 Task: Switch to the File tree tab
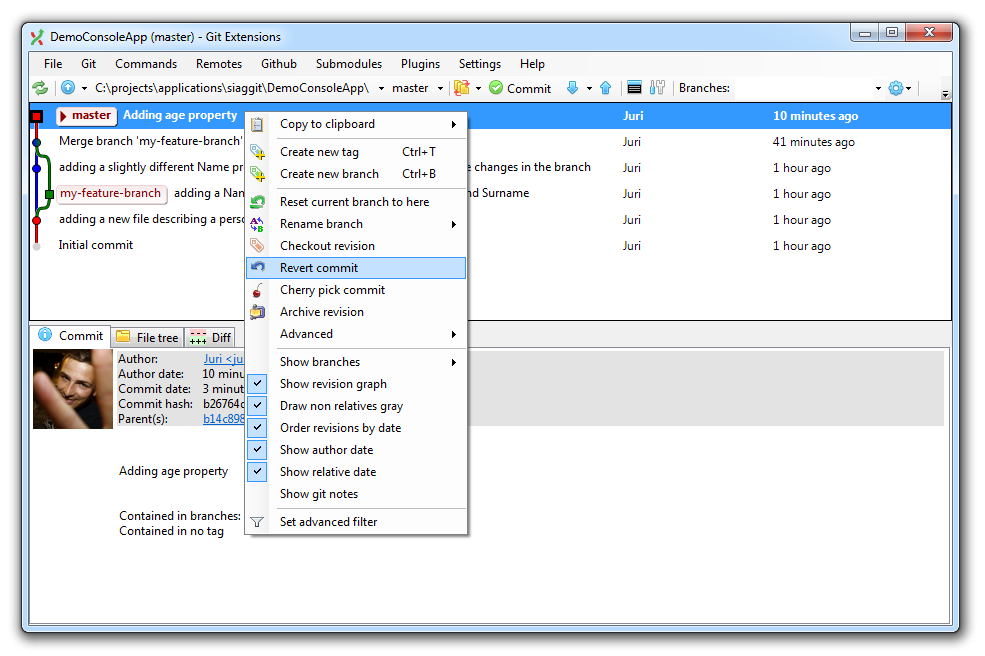(x=148, y=337)
